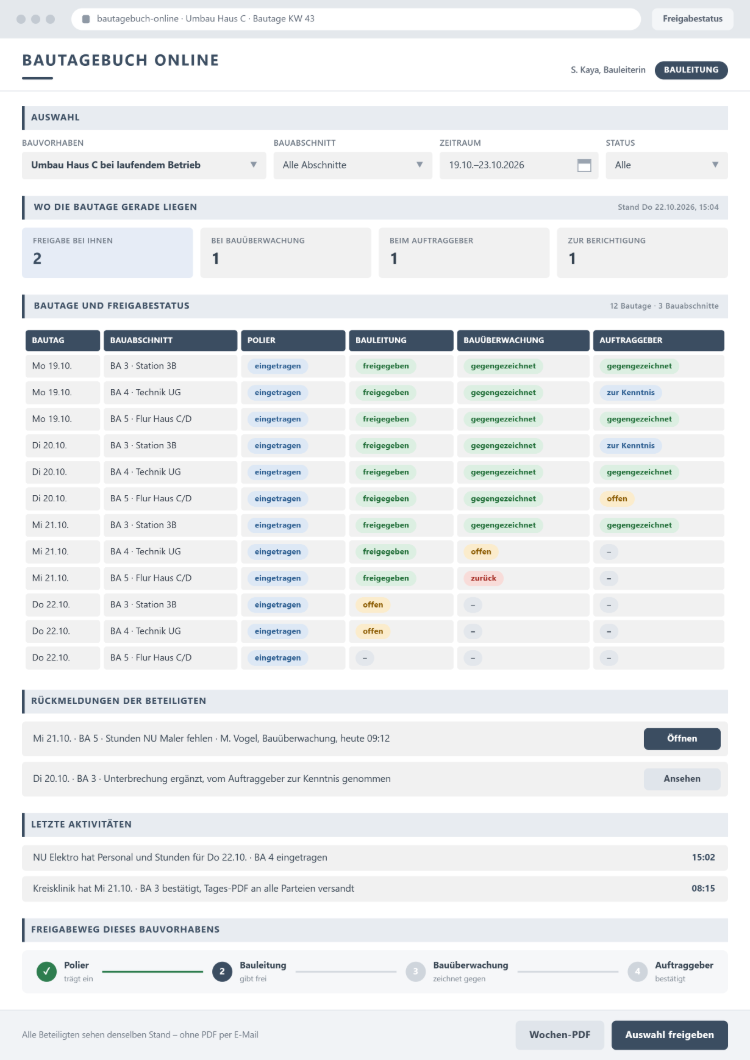Select the Zur Berichtigung card
Viewport: 750px width, 1060px height.
[642, 253]
